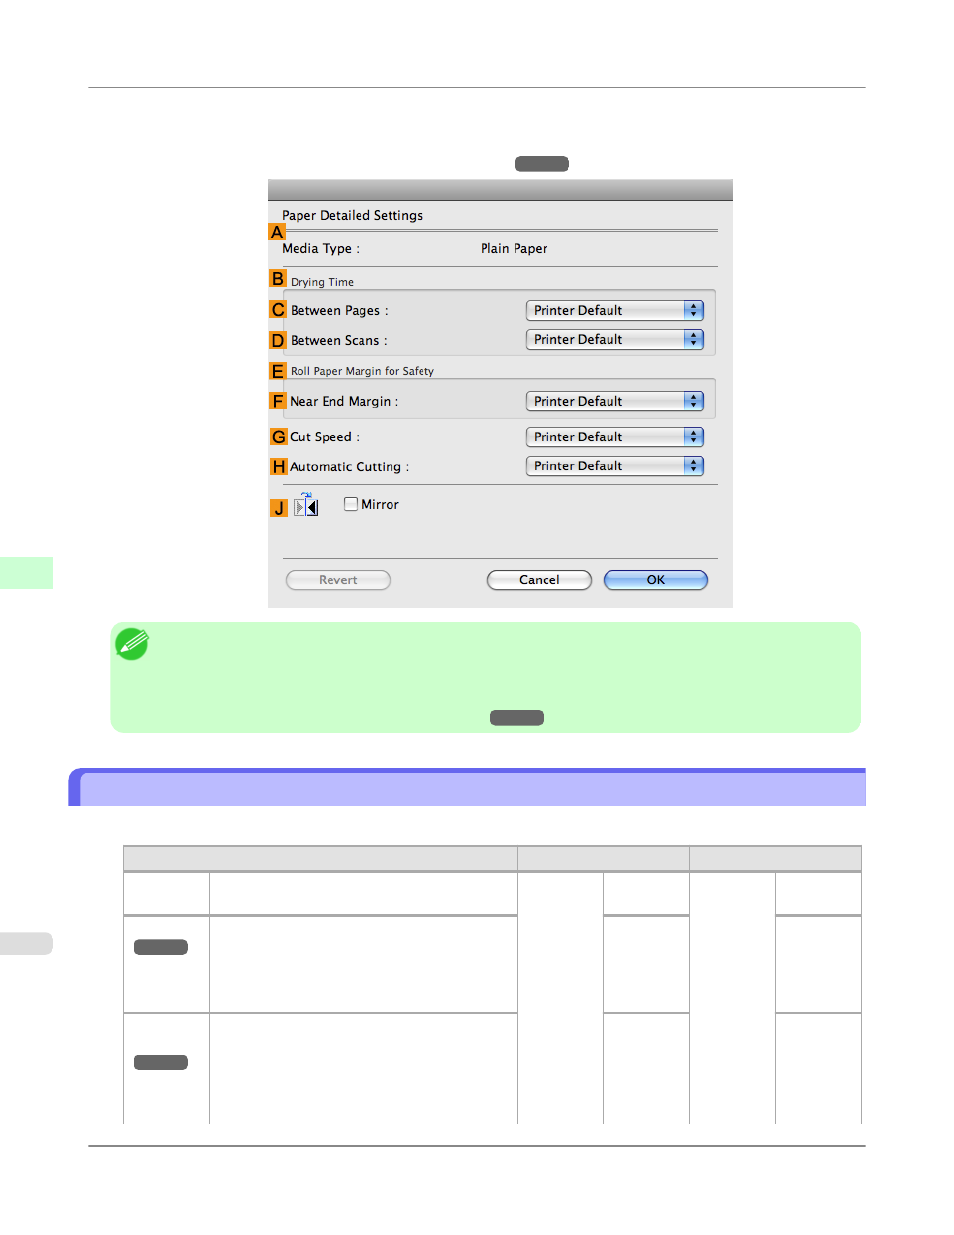
Task: Click the Between Pages label
Action: click(340, 311)
